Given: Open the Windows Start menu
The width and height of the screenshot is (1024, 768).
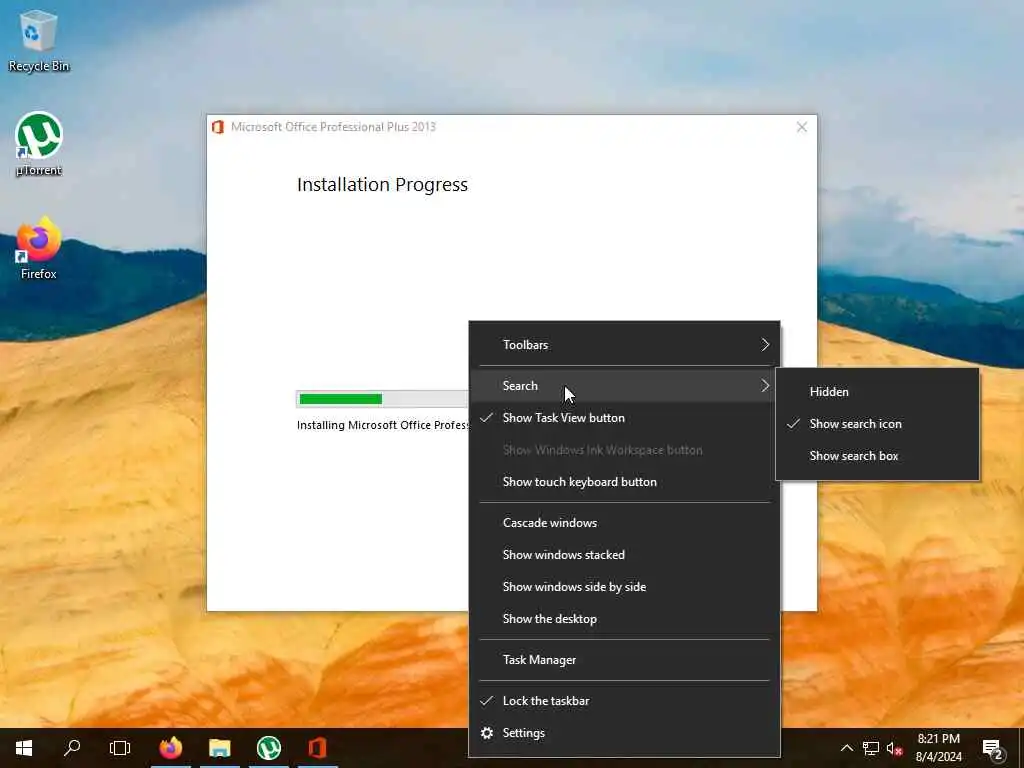Looking at the screenshot, I should [x=24, y=748].
